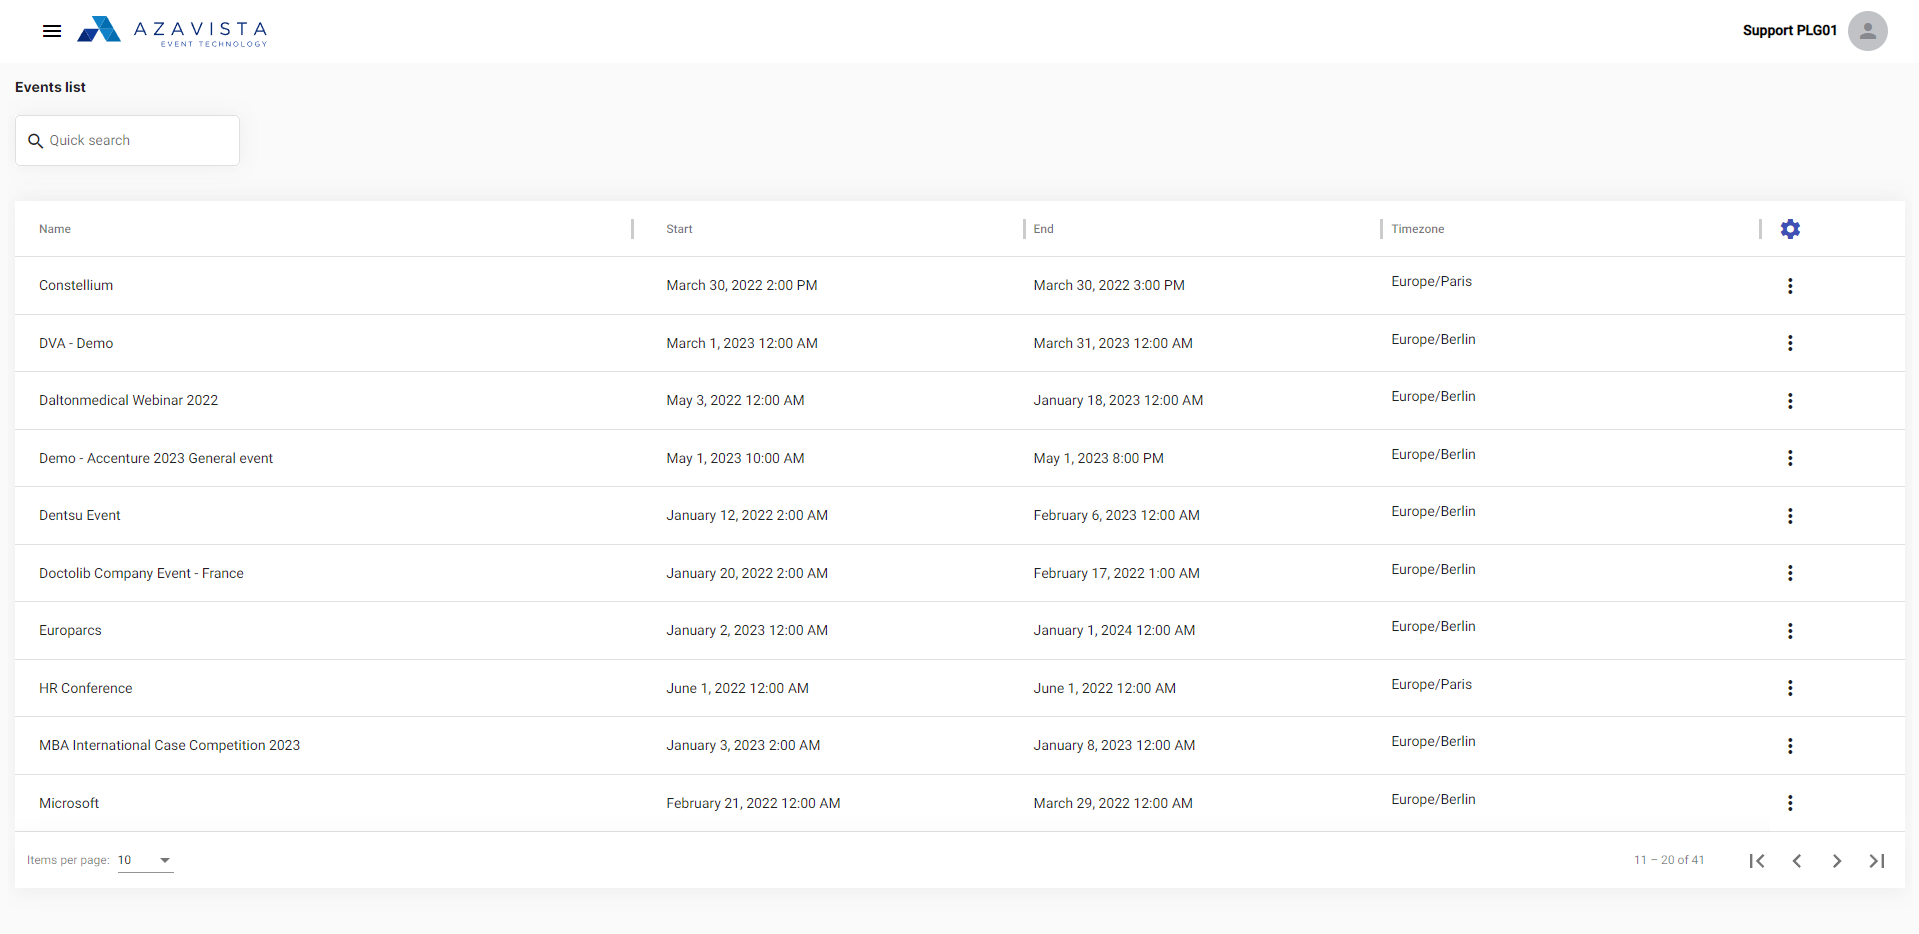Click end date February 6, 2023 12:00 AM

click(1116, 516)
